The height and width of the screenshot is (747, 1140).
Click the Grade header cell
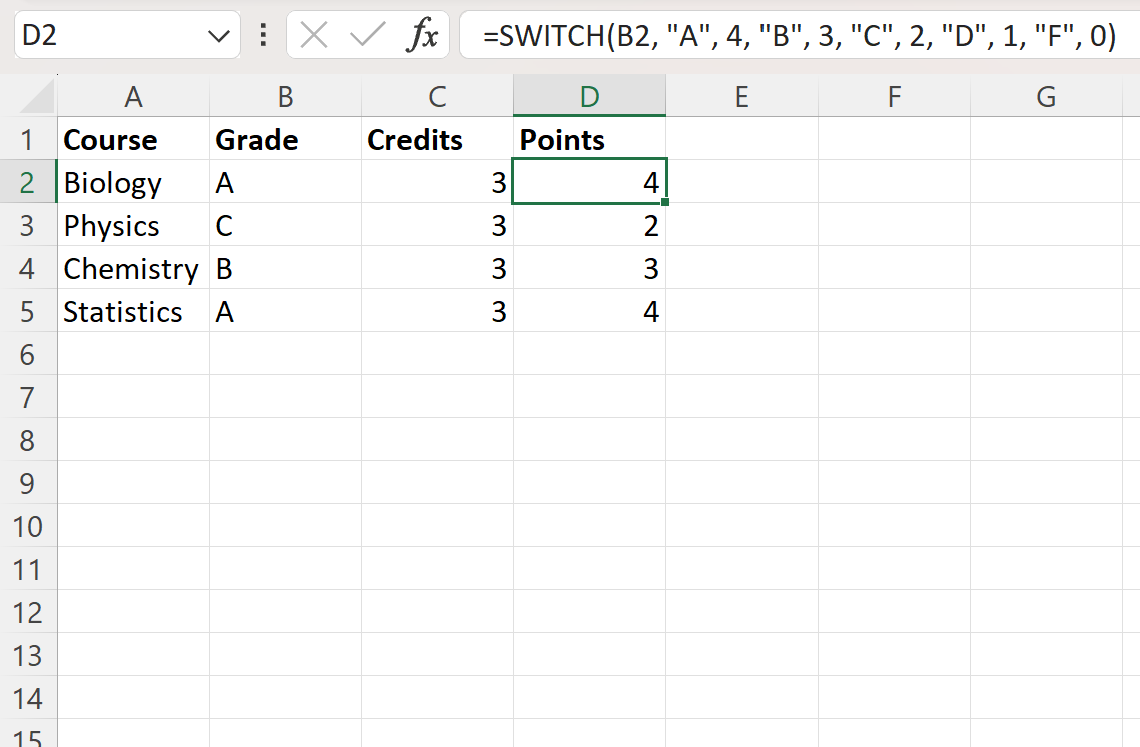click(x=285, y=139)
